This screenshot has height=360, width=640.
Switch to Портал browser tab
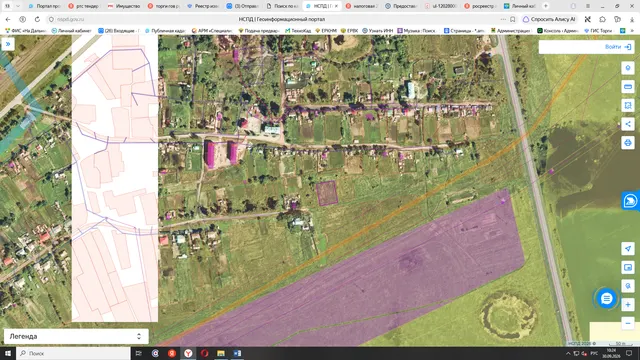(x=45, y=6)
